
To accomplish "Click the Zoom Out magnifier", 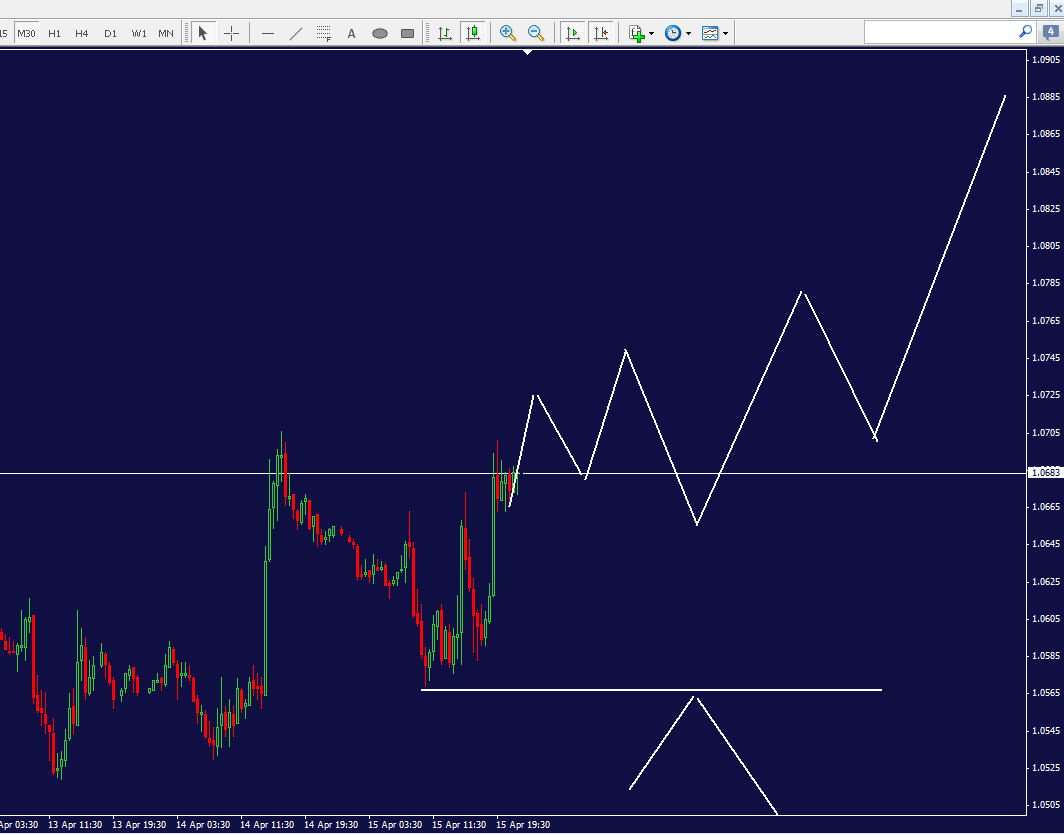I will click(x=536, y=33).
